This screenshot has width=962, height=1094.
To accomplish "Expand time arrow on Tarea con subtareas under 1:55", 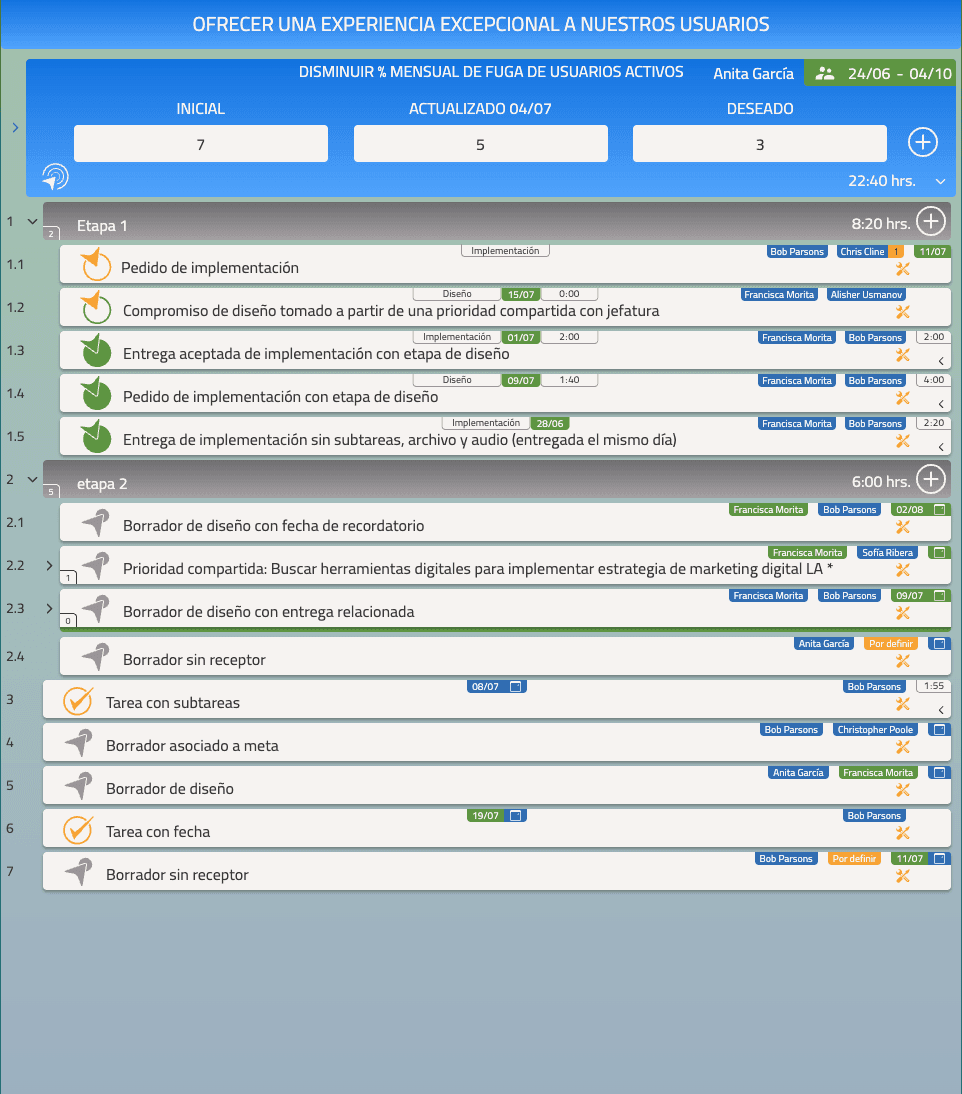I will coord(941,710).
